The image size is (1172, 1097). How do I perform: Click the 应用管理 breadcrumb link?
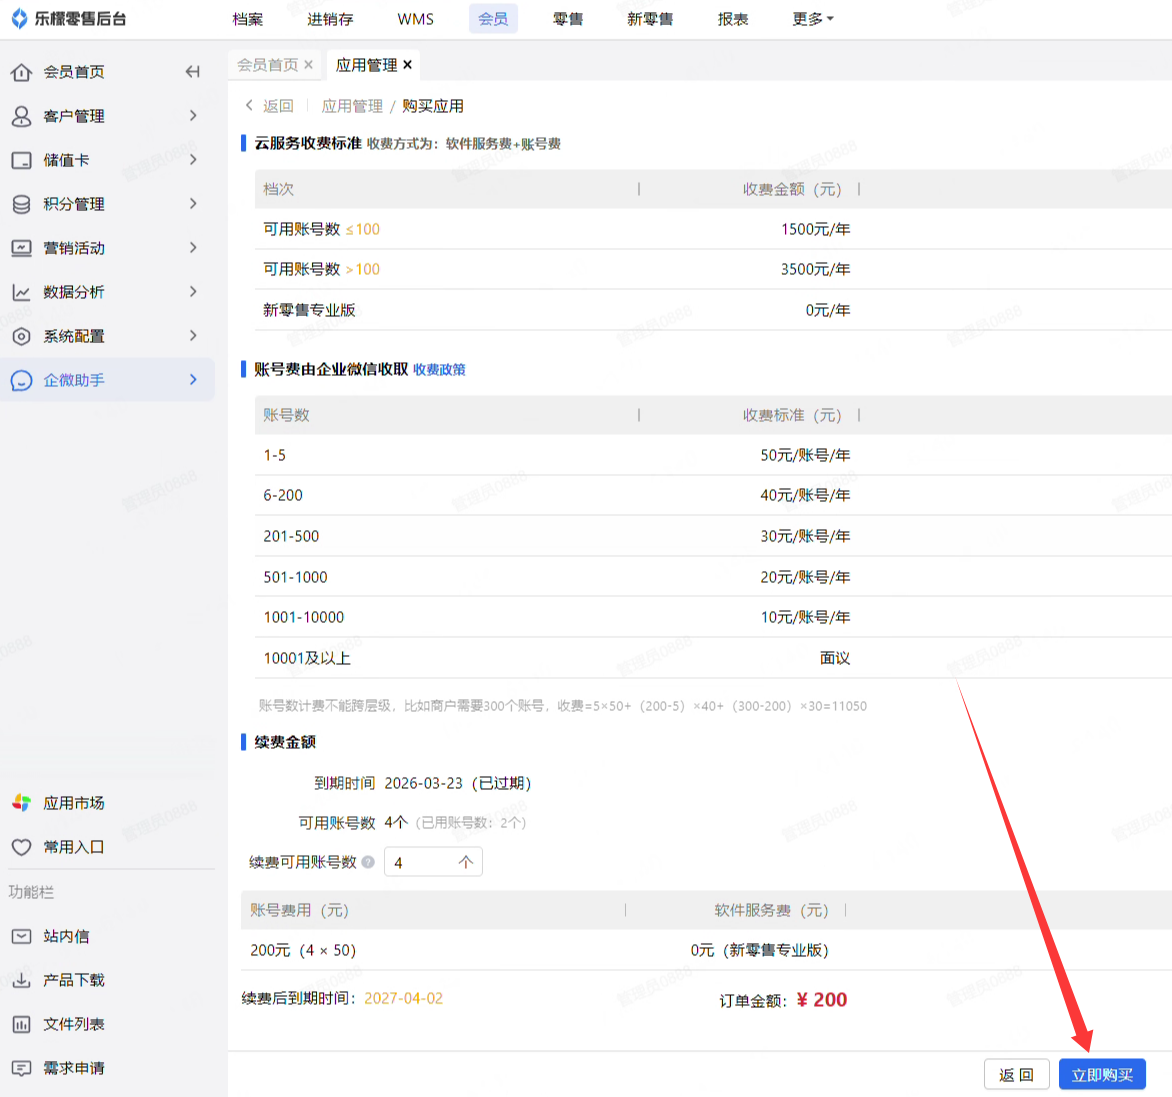click(352, 106)
